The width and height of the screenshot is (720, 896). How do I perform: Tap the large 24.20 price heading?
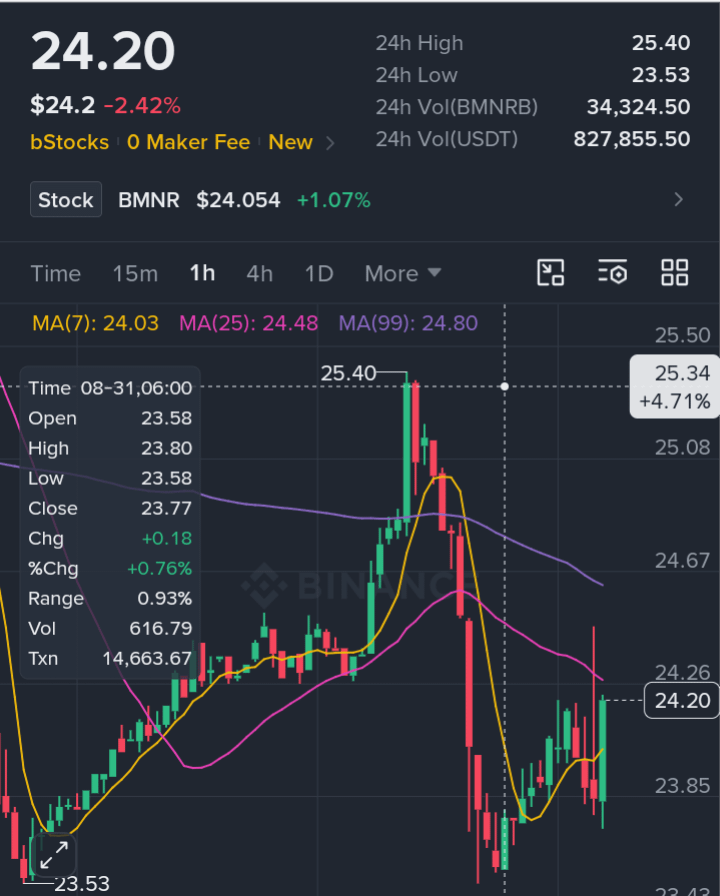[x=103, y=51]
